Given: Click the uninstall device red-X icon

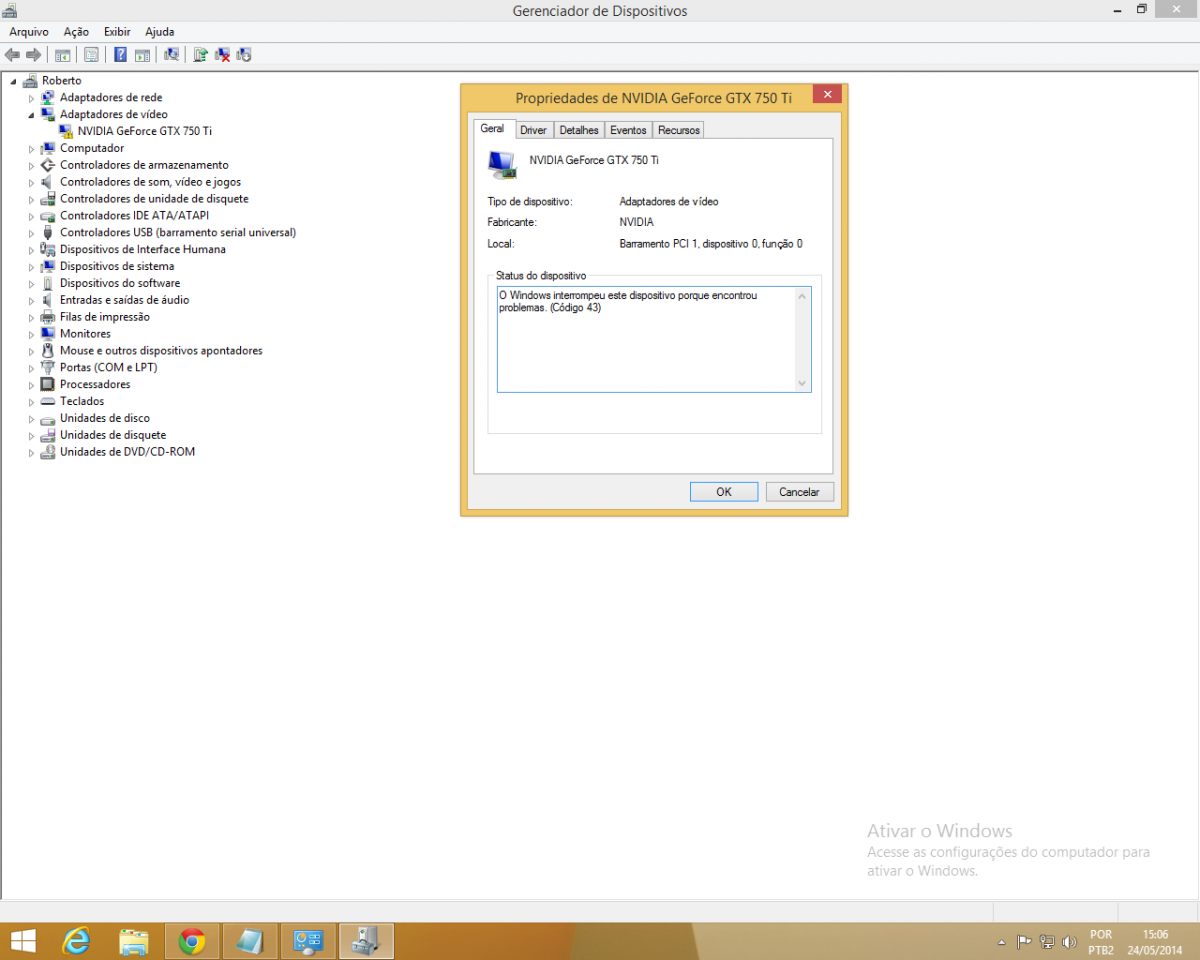Looking at the screenshot, I should [x=222, y=55].
